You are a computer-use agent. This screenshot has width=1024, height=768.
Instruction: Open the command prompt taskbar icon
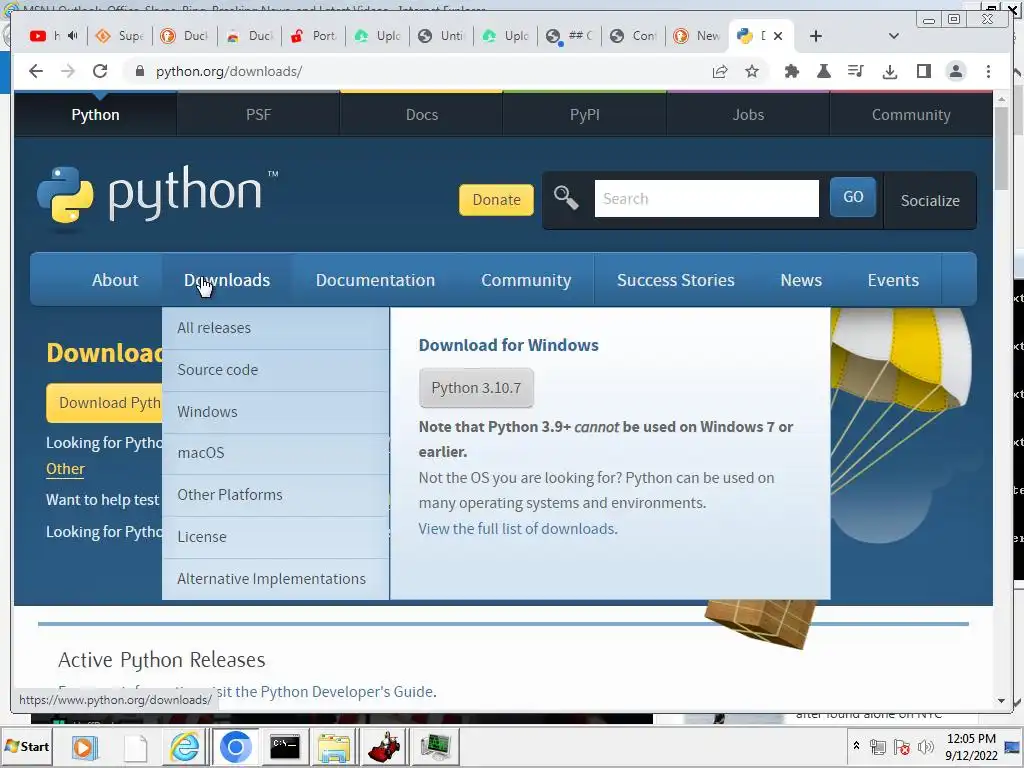click(x=285, y=746)
